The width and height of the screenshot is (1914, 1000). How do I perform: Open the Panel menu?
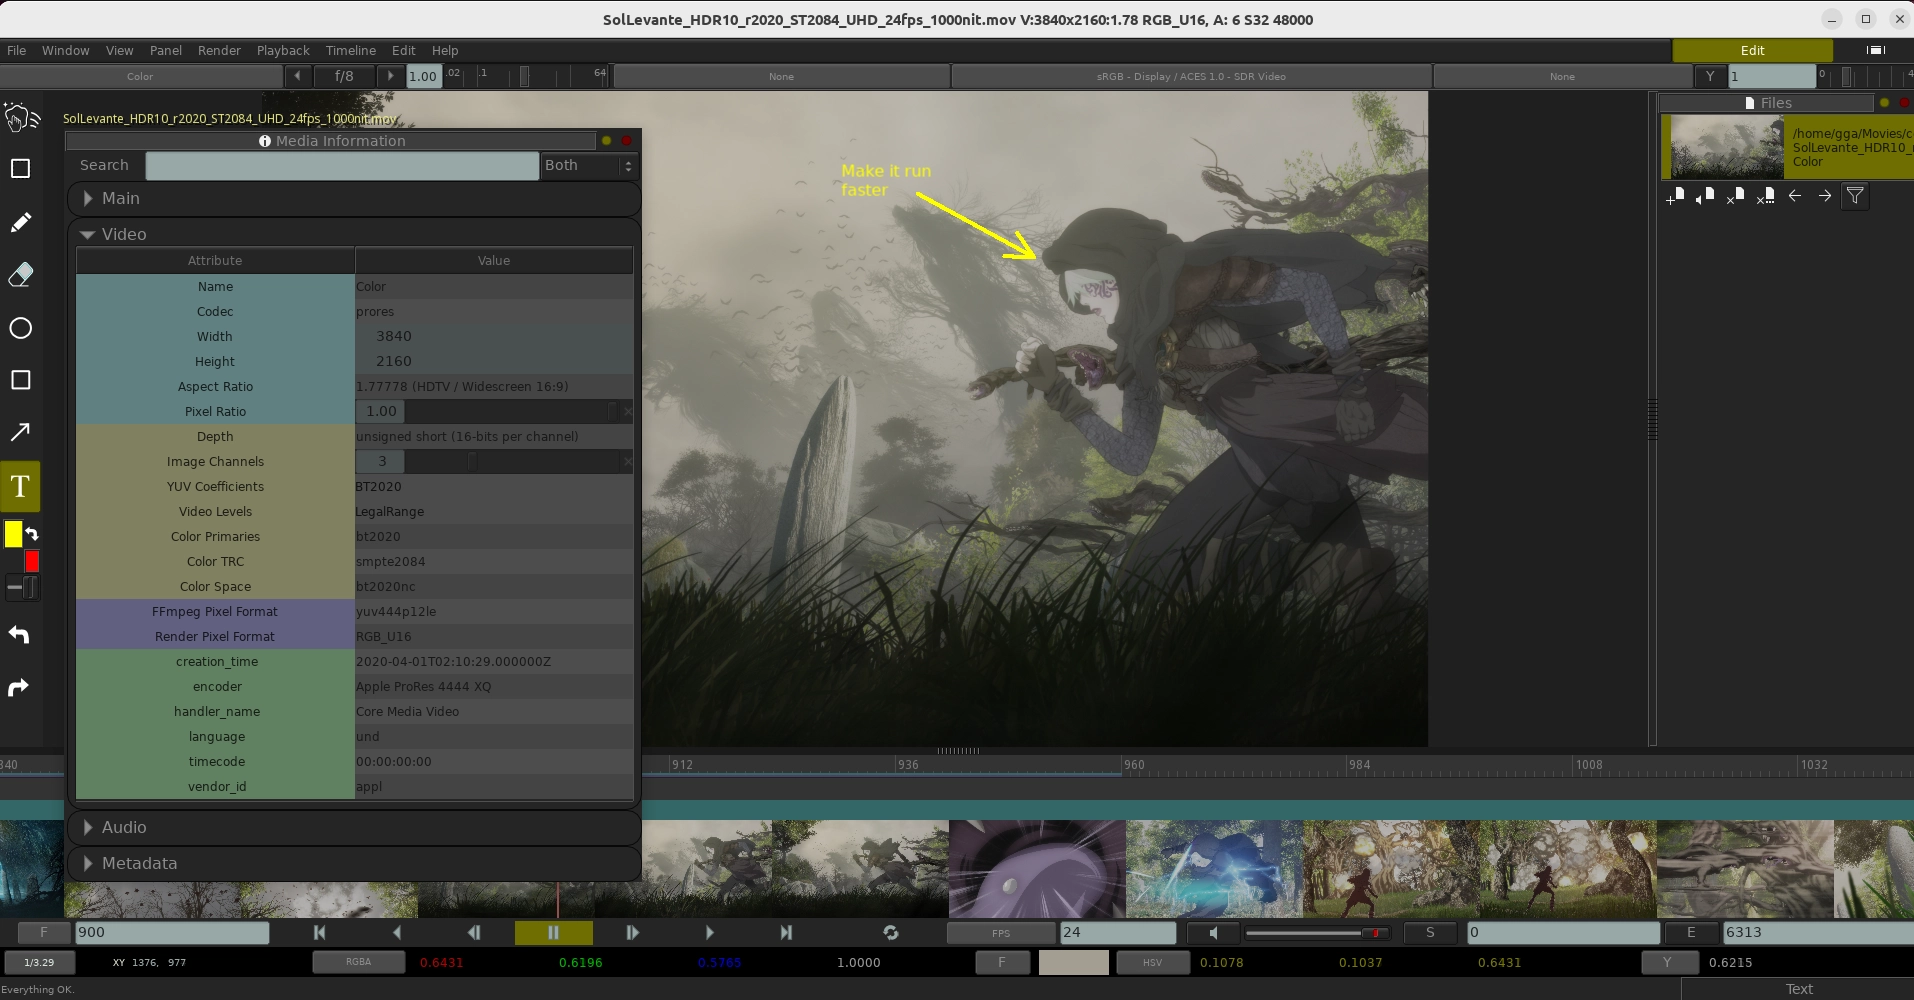(x=166, y=50)
